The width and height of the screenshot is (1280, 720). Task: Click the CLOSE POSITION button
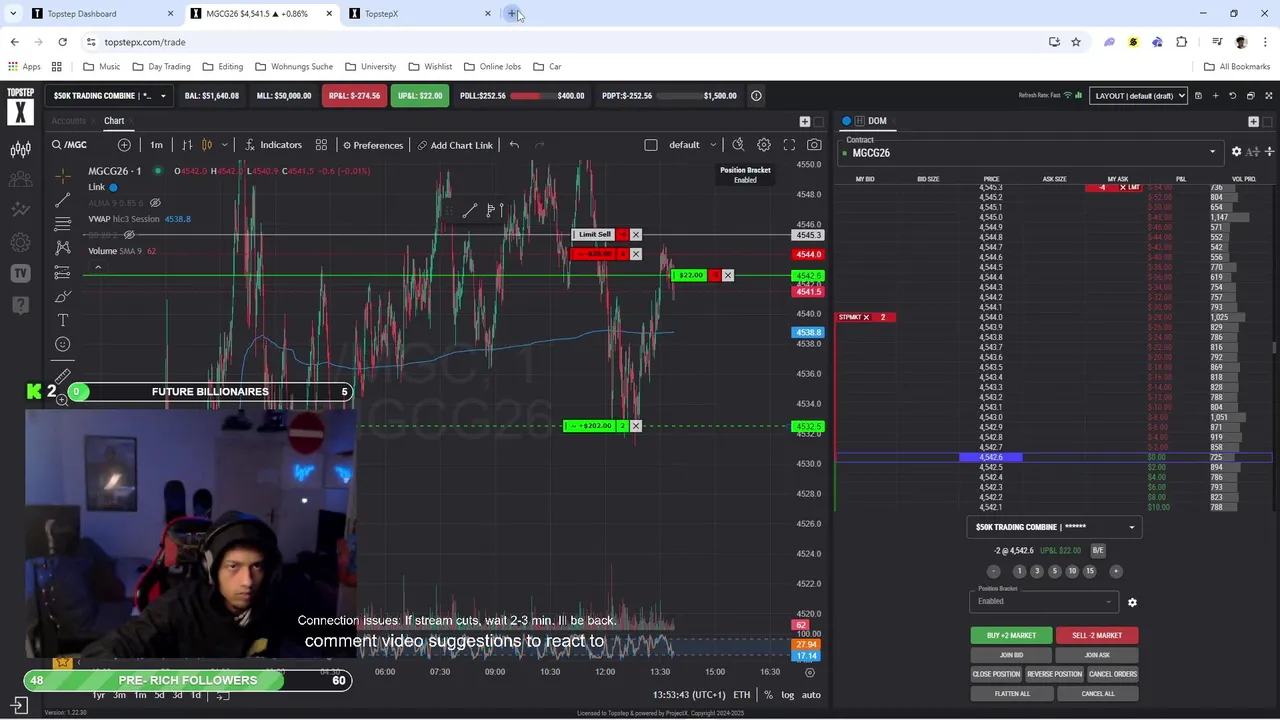(996, 674)
